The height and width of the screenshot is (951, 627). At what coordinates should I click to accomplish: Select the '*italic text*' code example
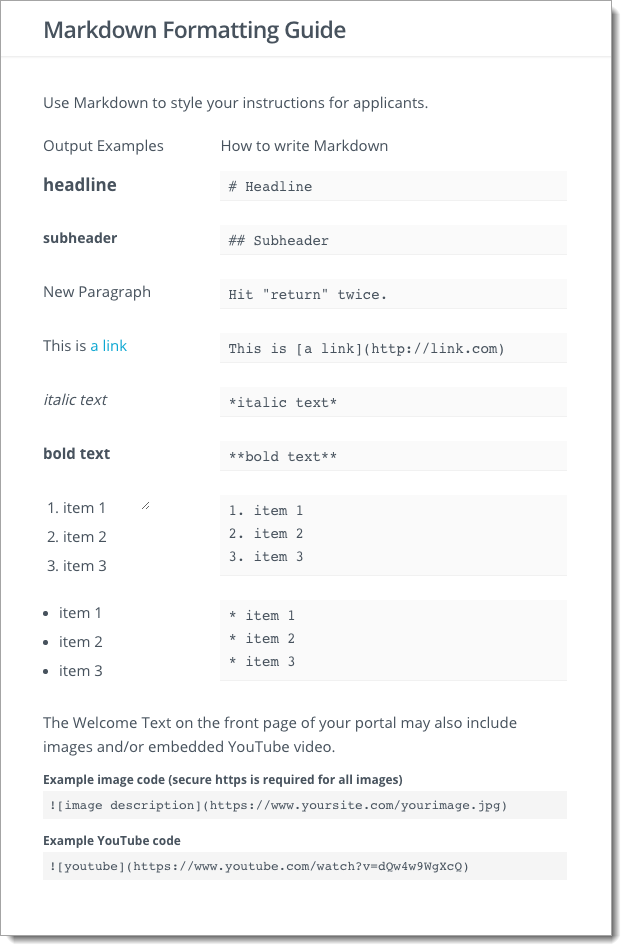(393, 402)
